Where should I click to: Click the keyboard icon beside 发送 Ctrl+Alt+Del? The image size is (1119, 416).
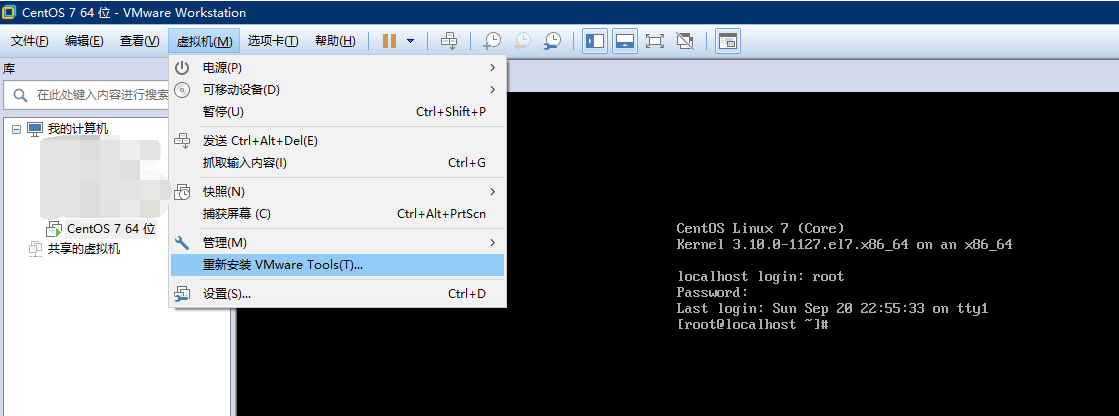point(183,141)
